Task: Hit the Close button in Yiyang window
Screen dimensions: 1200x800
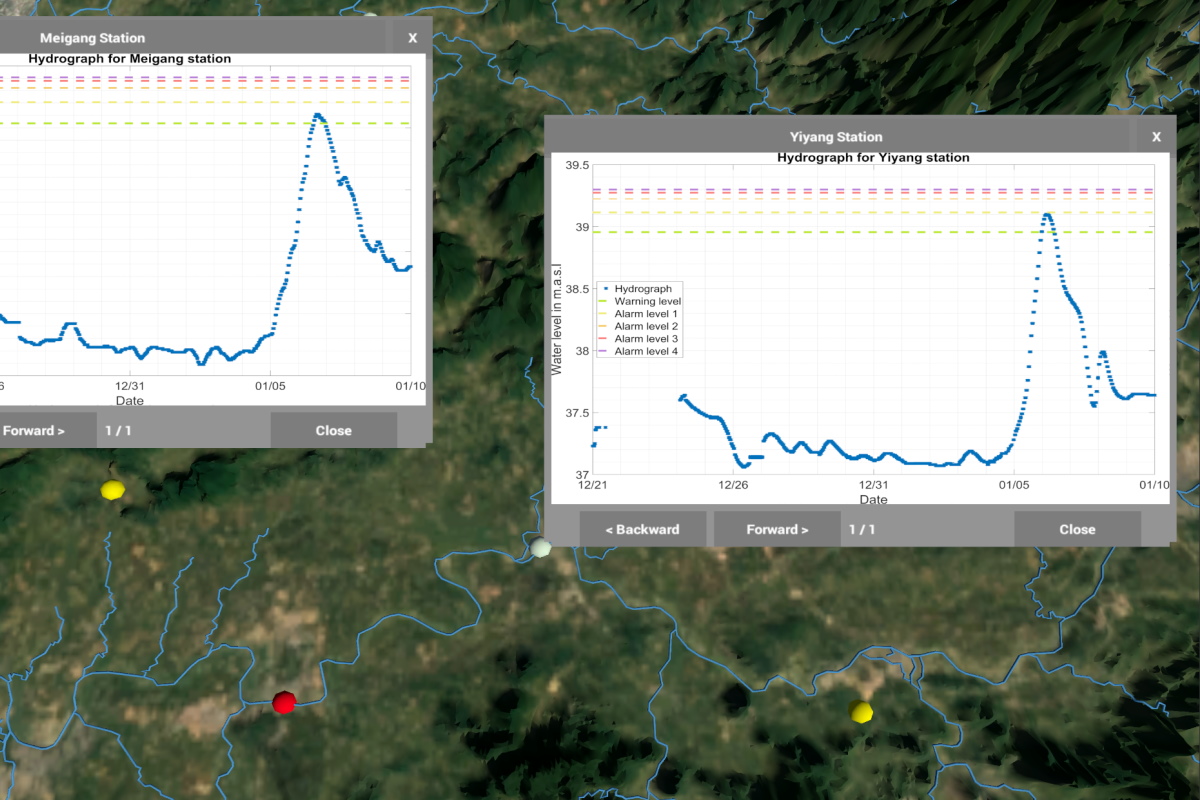Action: click(1077, 529)
